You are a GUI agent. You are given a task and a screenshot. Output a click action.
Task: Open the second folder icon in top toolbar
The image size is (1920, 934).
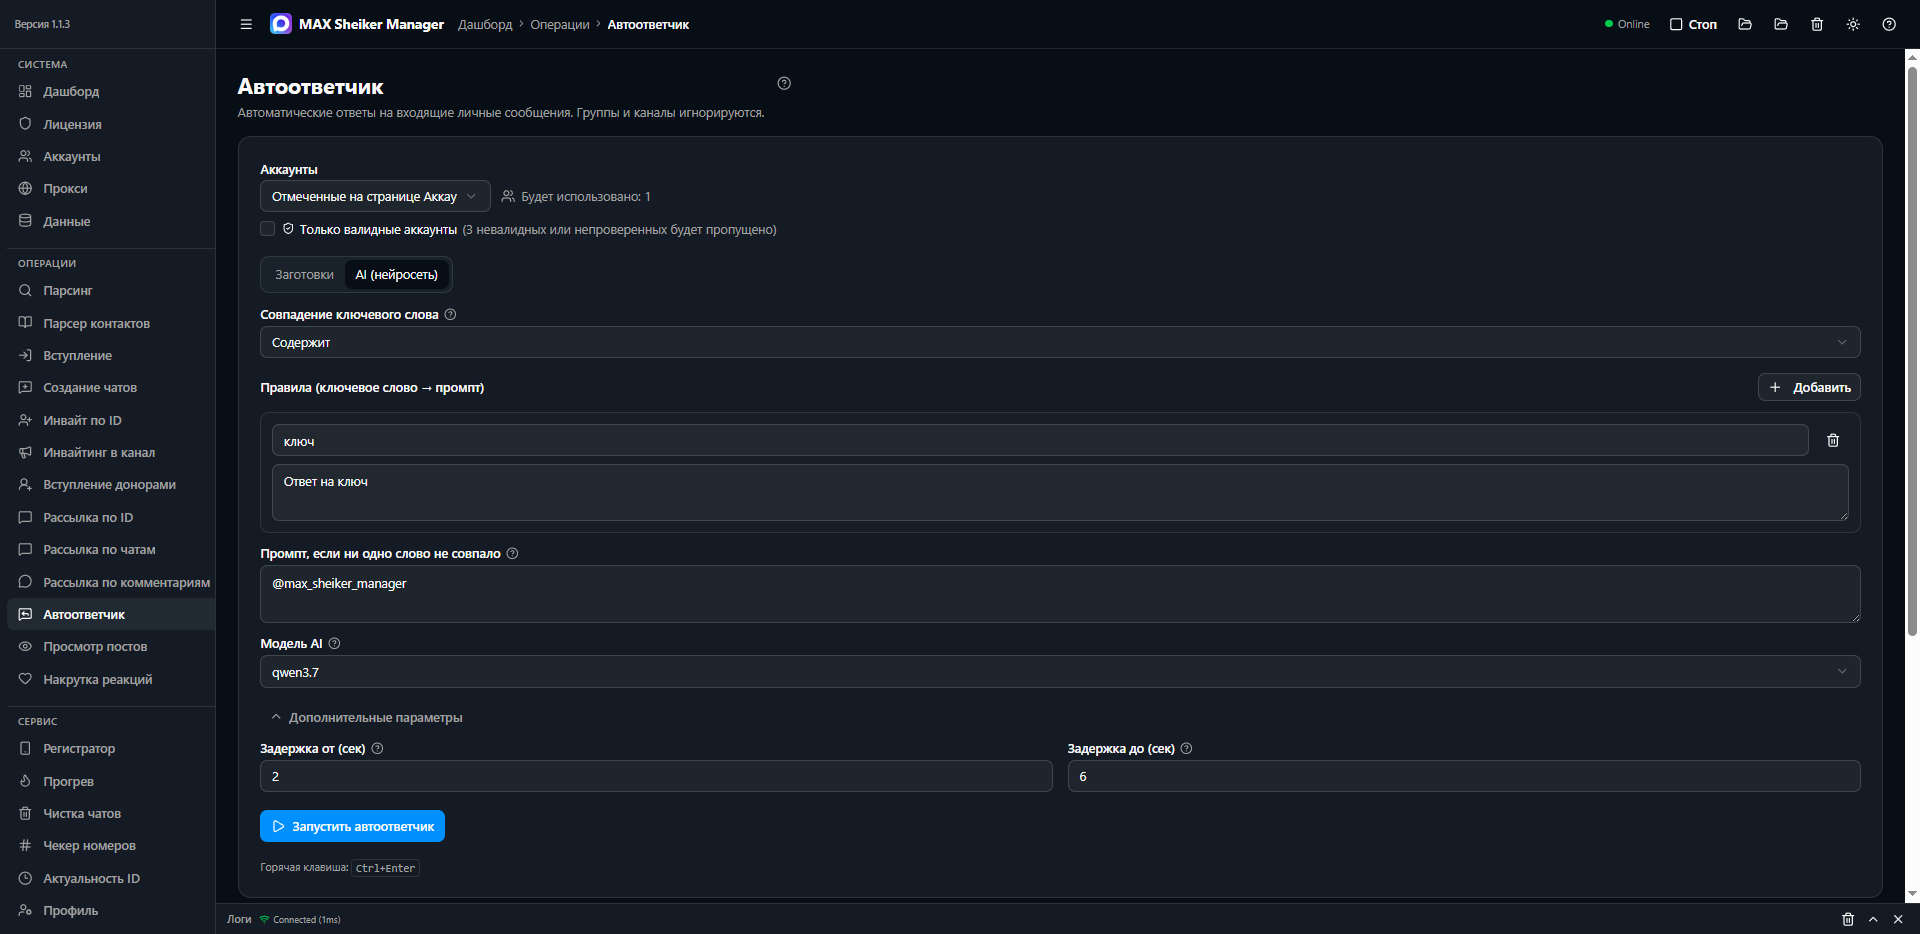1781,24
